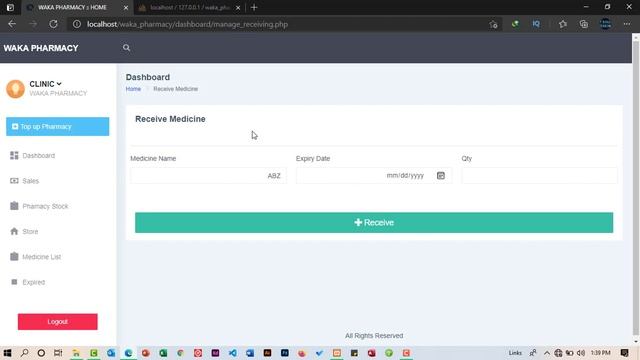Open Task View on the taskbar

58,353
